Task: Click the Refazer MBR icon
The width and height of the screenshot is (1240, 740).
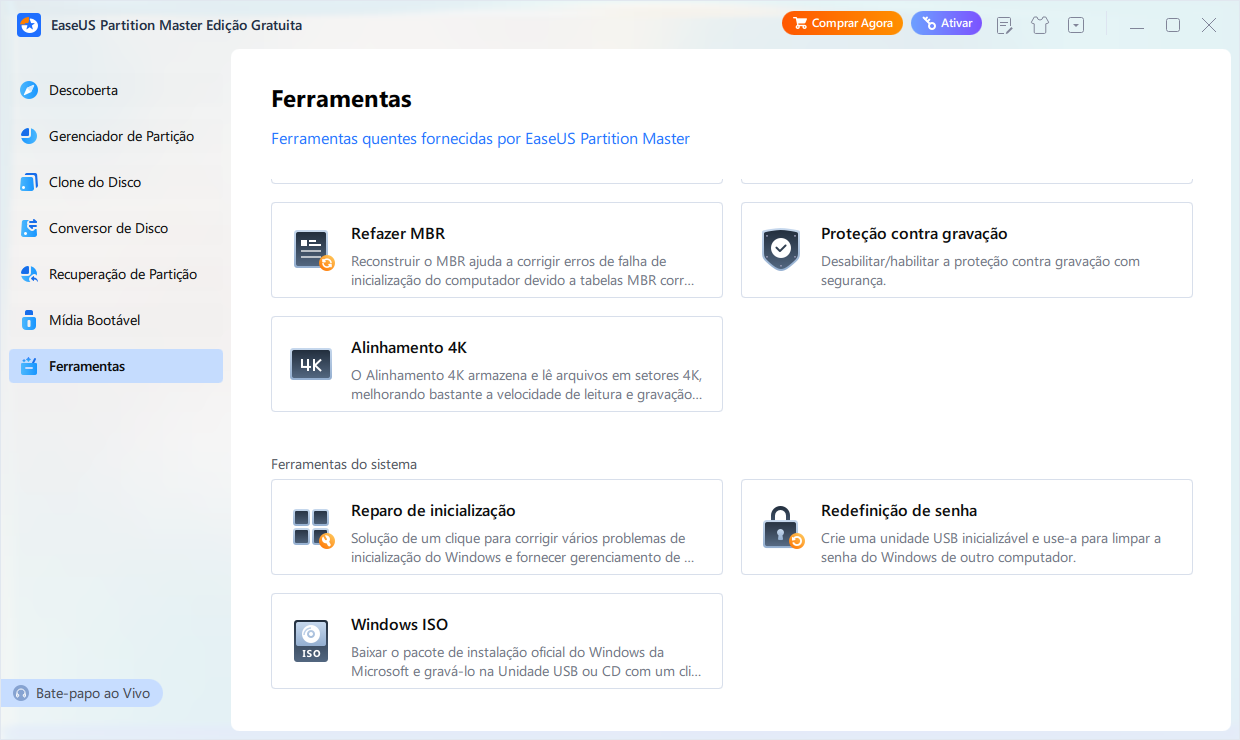Action: [313, 250]
